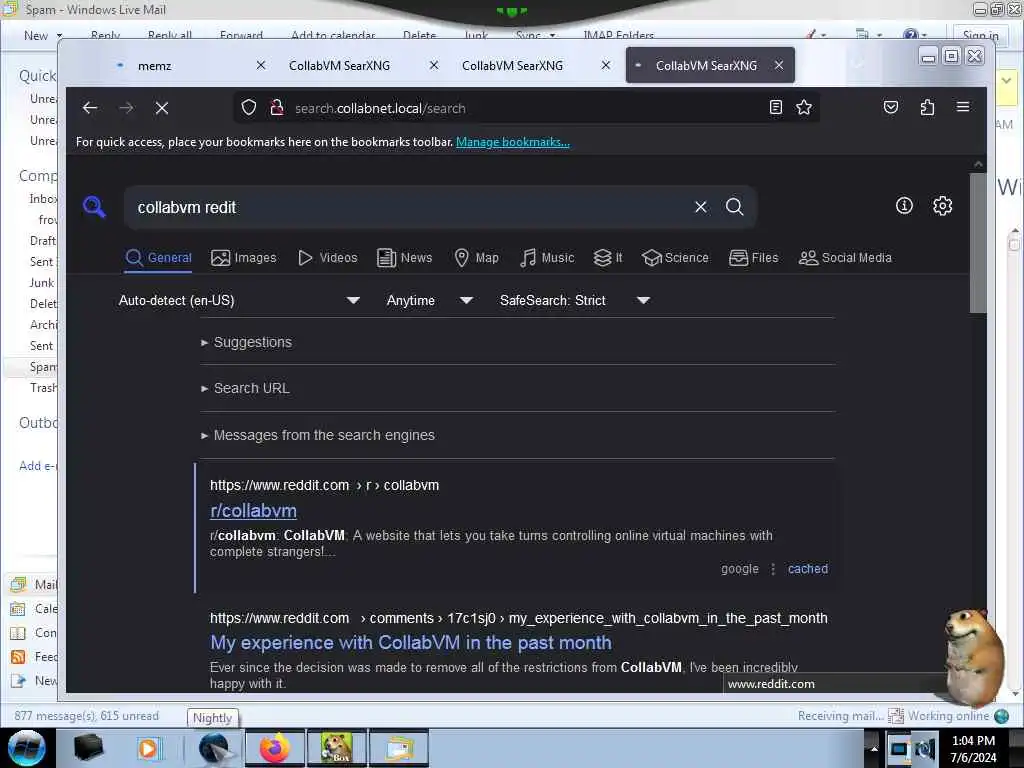Click the hamster desktop mascot

pyautogui.click(x=973, y=658)
